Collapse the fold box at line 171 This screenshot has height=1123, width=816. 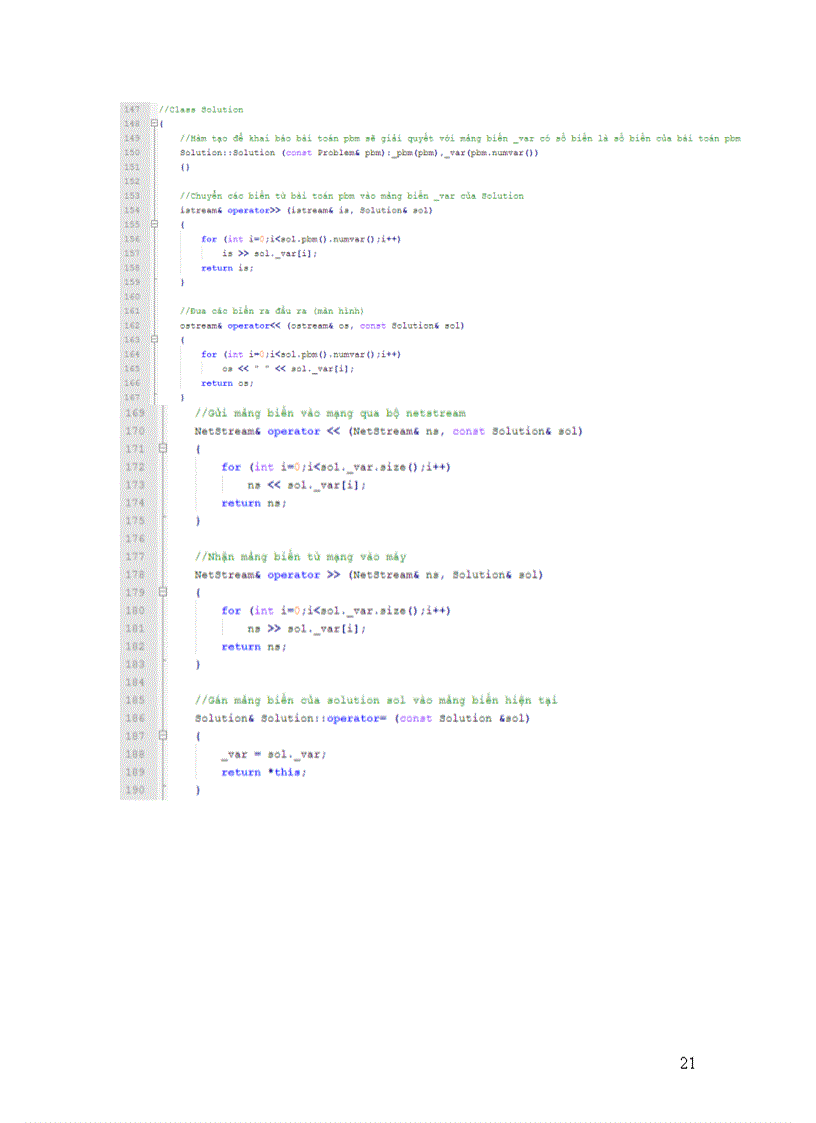[x=163, y=449]
